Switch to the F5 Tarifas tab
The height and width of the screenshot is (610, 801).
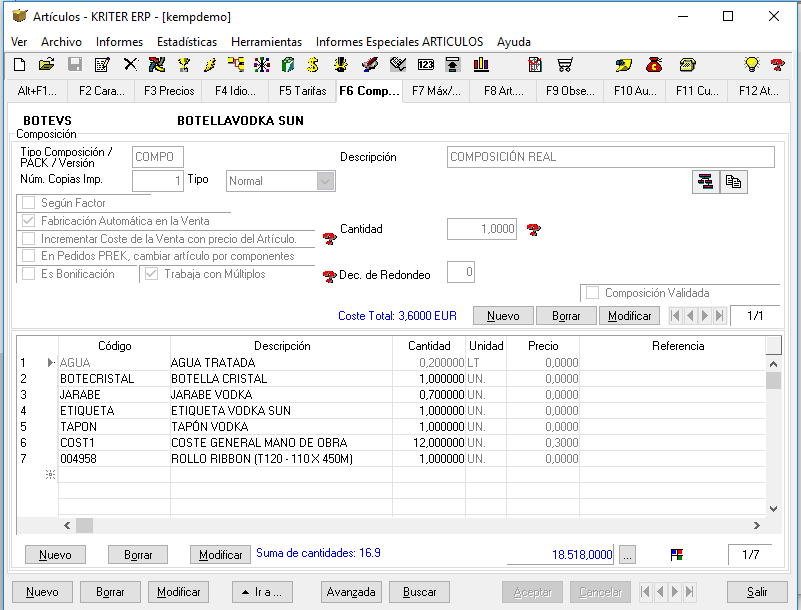point(302,91)
